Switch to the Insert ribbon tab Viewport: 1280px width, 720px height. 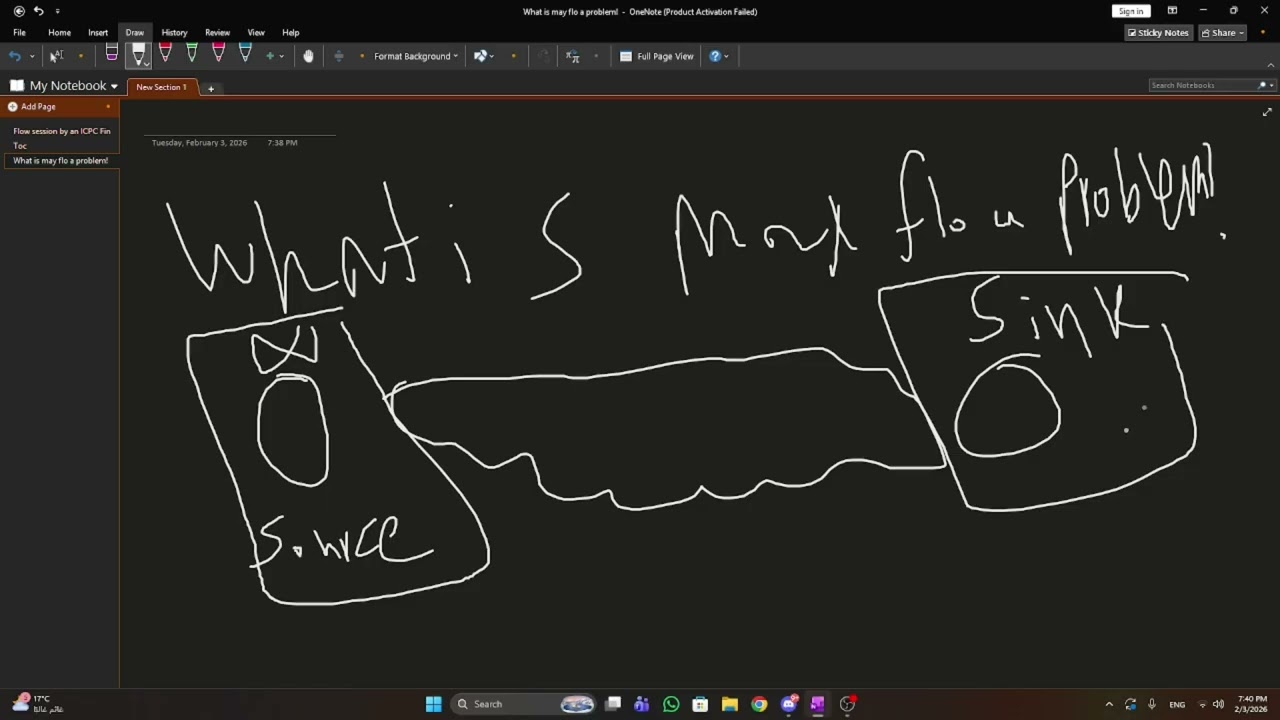pyautogui.click(x=98, y=32)
